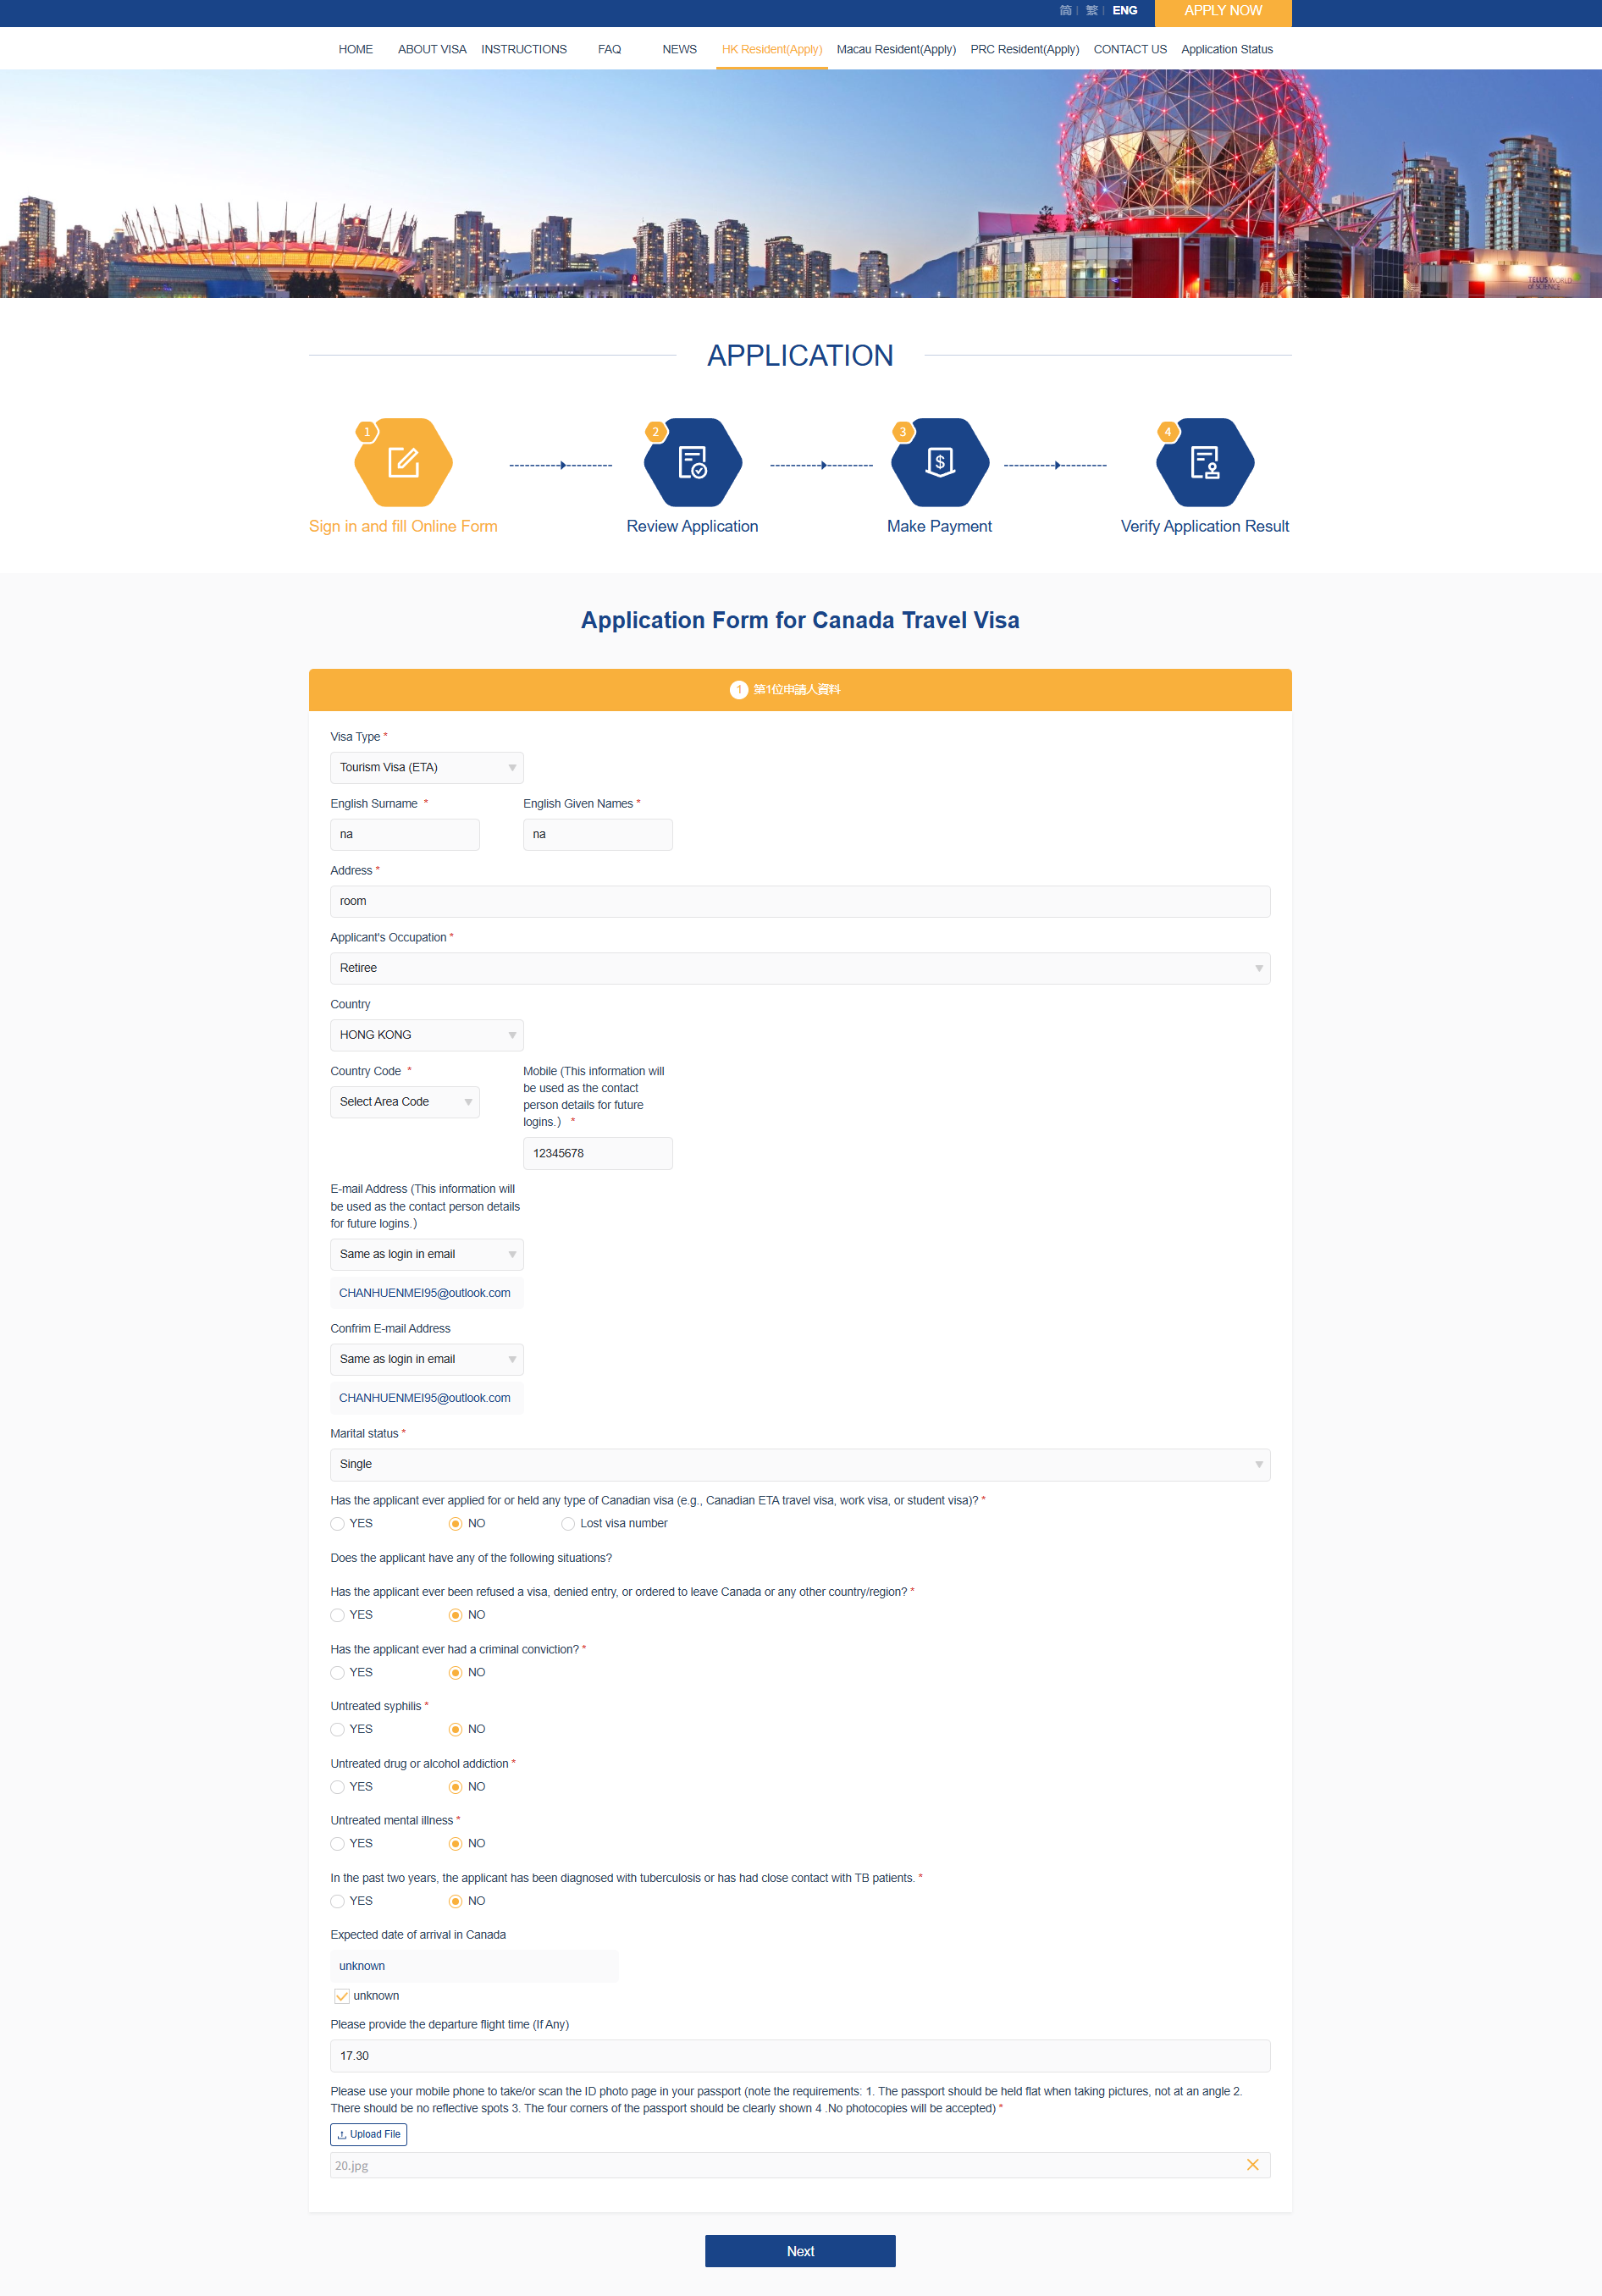Select YES for criminal conviction question

pyautogui.click(x=338, y=1673)
